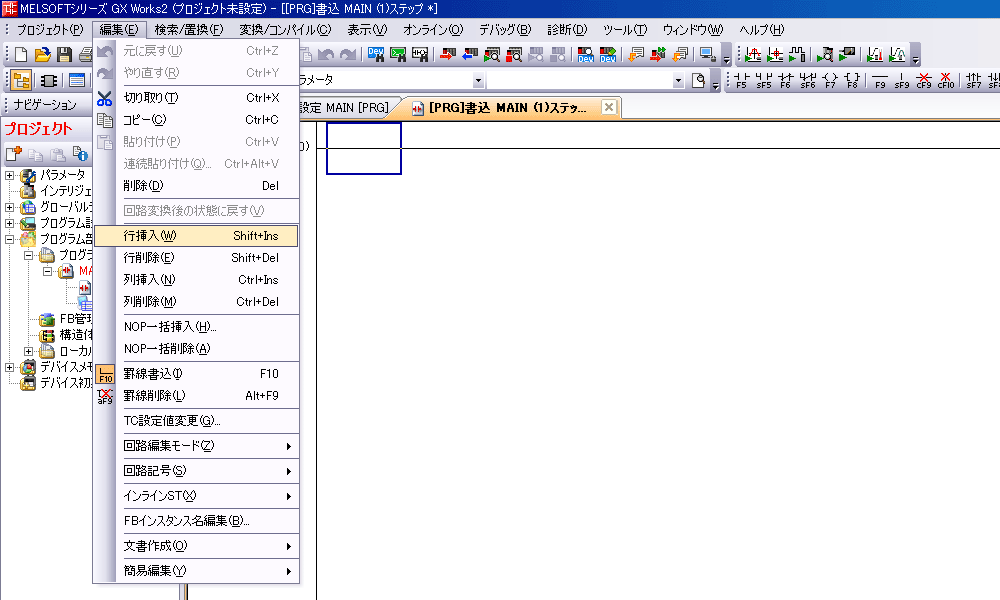
Task: Select NOP一括削除 menu entry
Action: (196, 348)
